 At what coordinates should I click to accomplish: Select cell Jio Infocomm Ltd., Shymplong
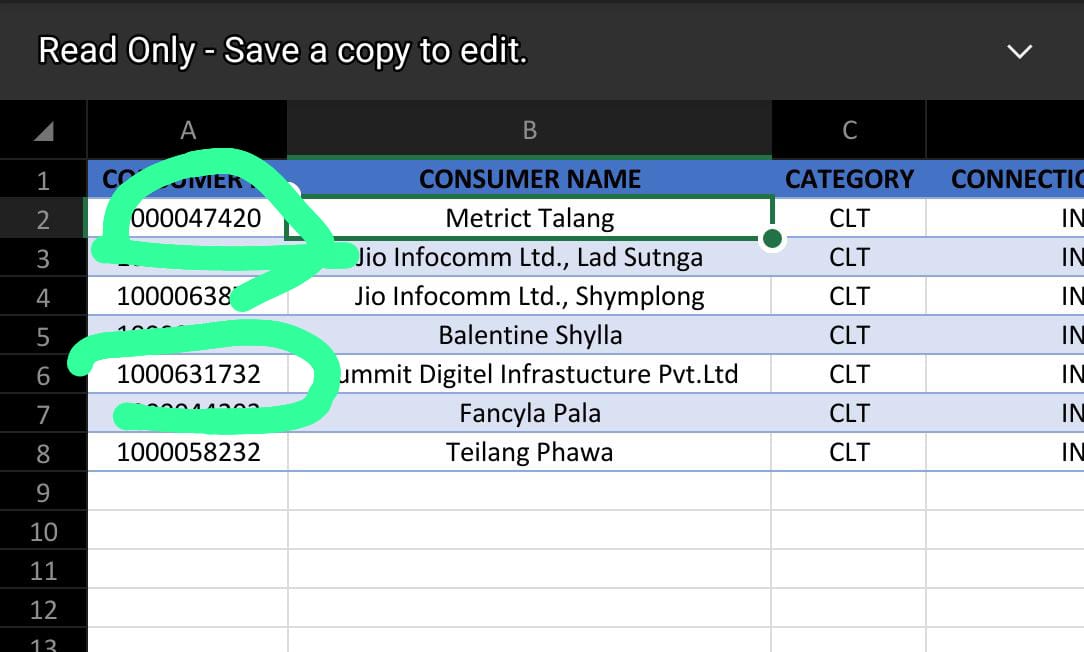click(529, 296)
